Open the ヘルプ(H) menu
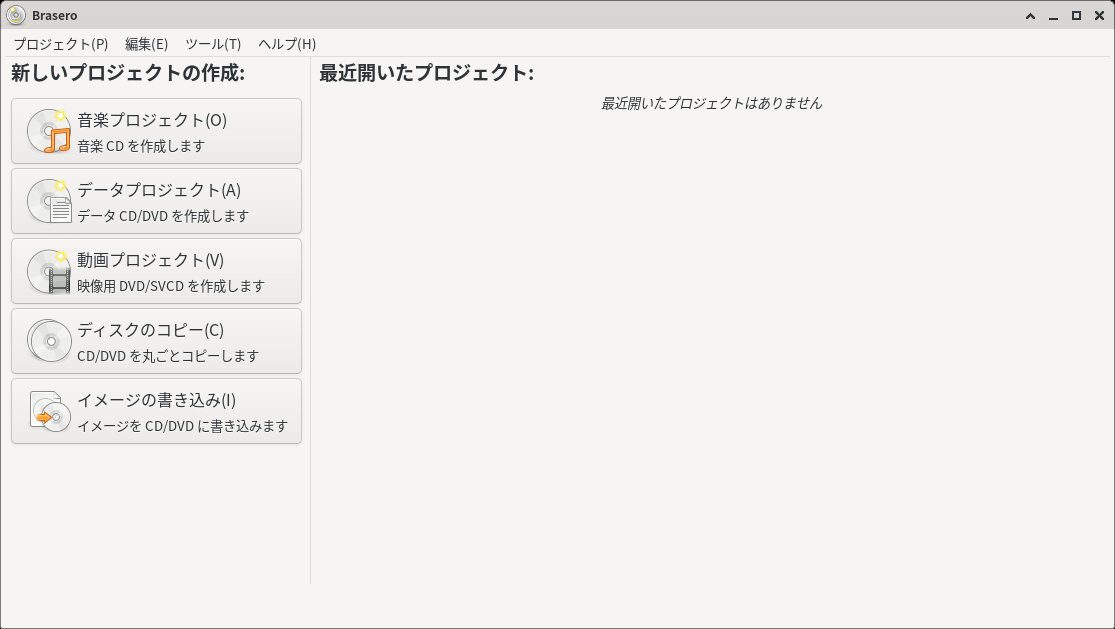This screenshot has width=1115, height=629. (287, 44)
